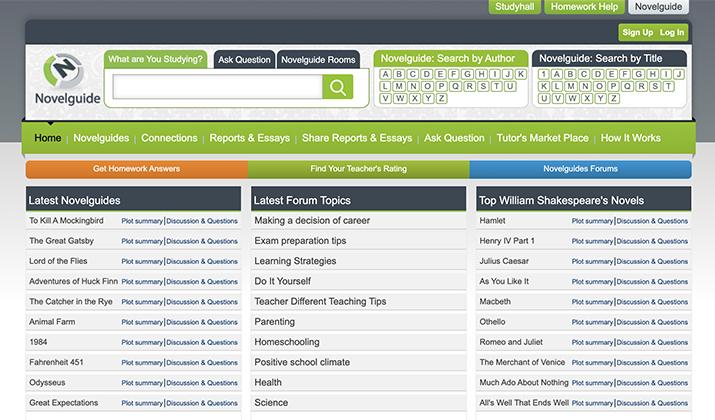Viewport: 715px width, 420px height.
Task: Open Macbeth plot summary
Action: tap(592, 302)
